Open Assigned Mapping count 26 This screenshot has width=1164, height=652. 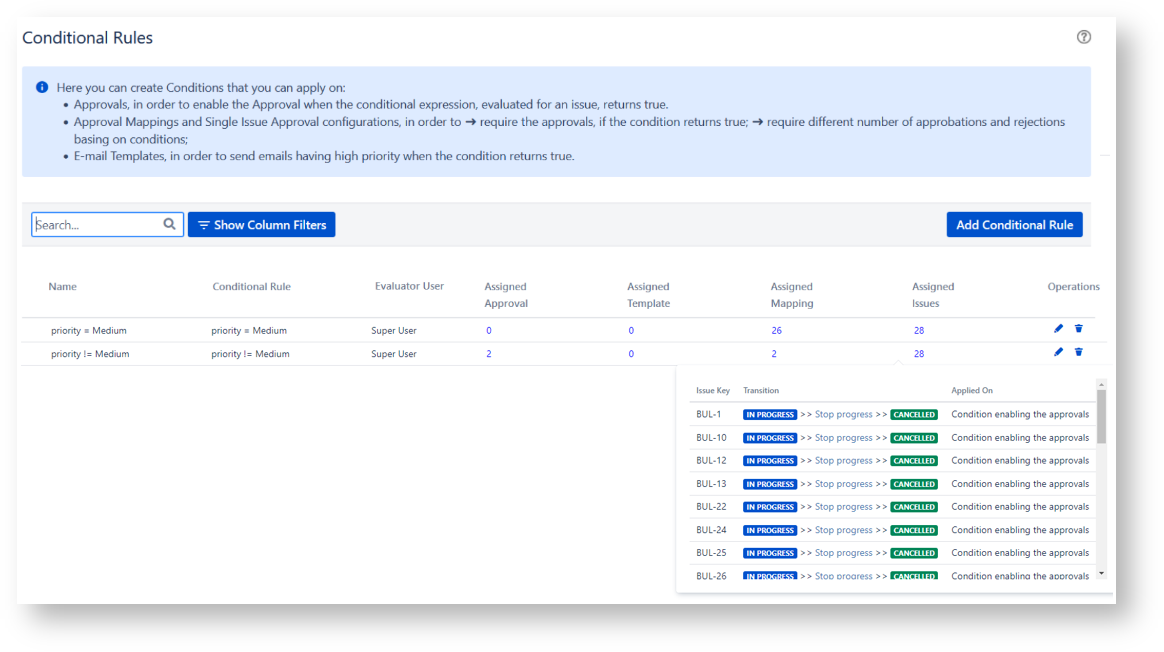(776, 330)
